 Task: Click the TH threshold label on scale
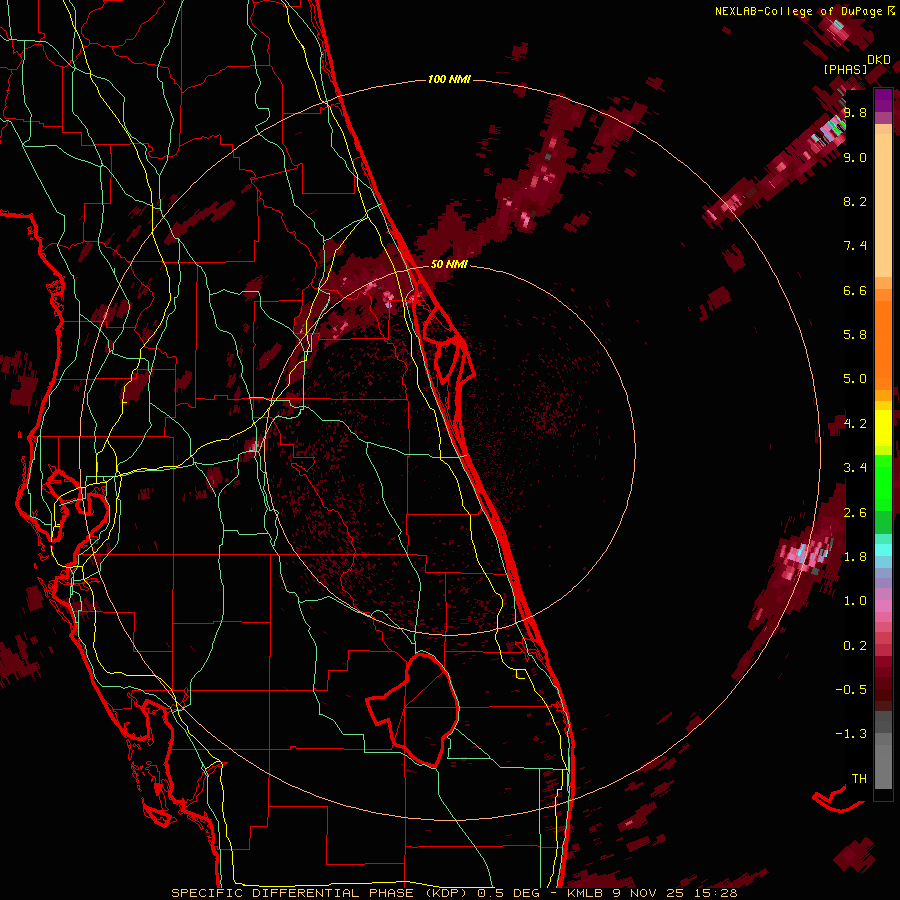pos(859,779)
